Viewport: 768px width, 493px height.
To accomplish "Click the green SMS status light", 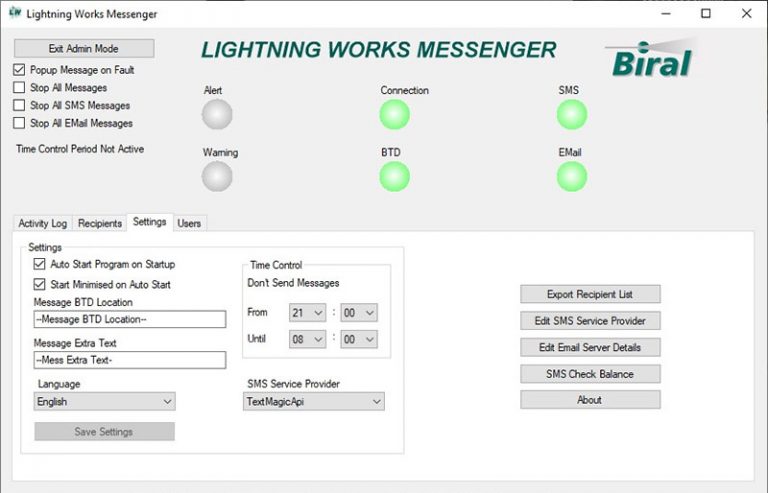I will pyautogui.click(x=572, y=115).
